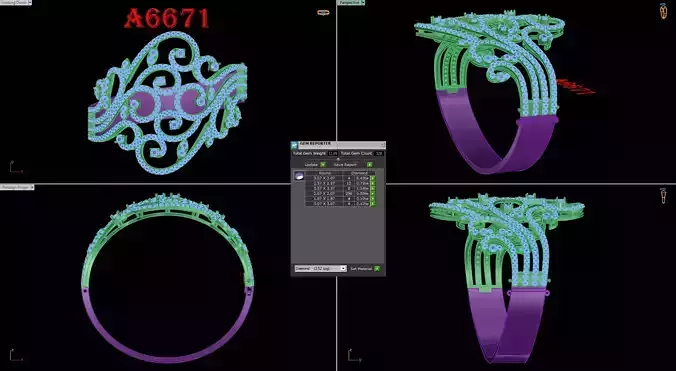
Task: Click the Save Report green button
Action: [x=369, y=165]
